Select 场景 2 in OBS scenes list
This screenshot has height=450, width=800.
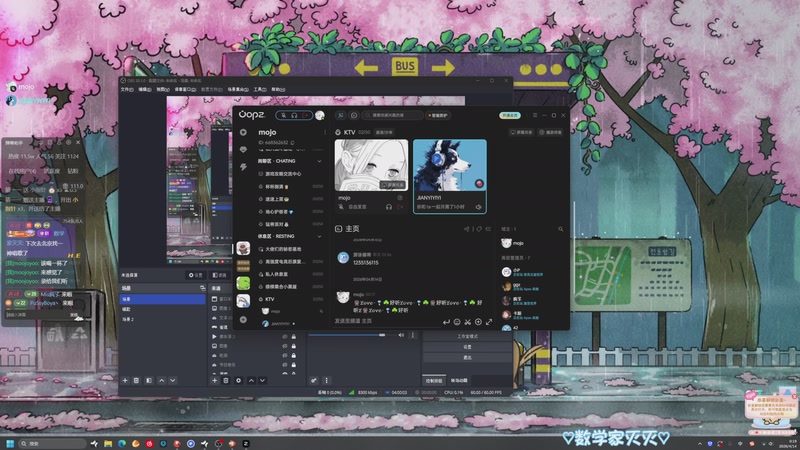(162, 319)
